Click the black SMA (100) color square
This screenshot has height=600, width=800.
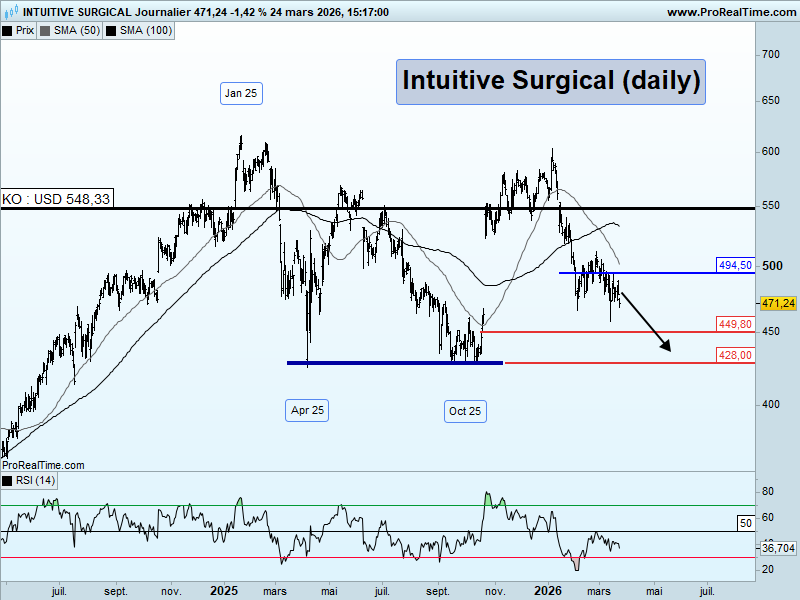pos(111,31)
